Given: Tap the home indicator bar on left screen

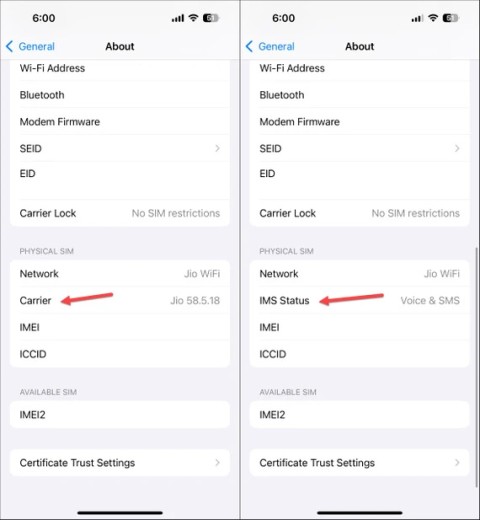Looking at the screenshot, I should coord(120,513).
